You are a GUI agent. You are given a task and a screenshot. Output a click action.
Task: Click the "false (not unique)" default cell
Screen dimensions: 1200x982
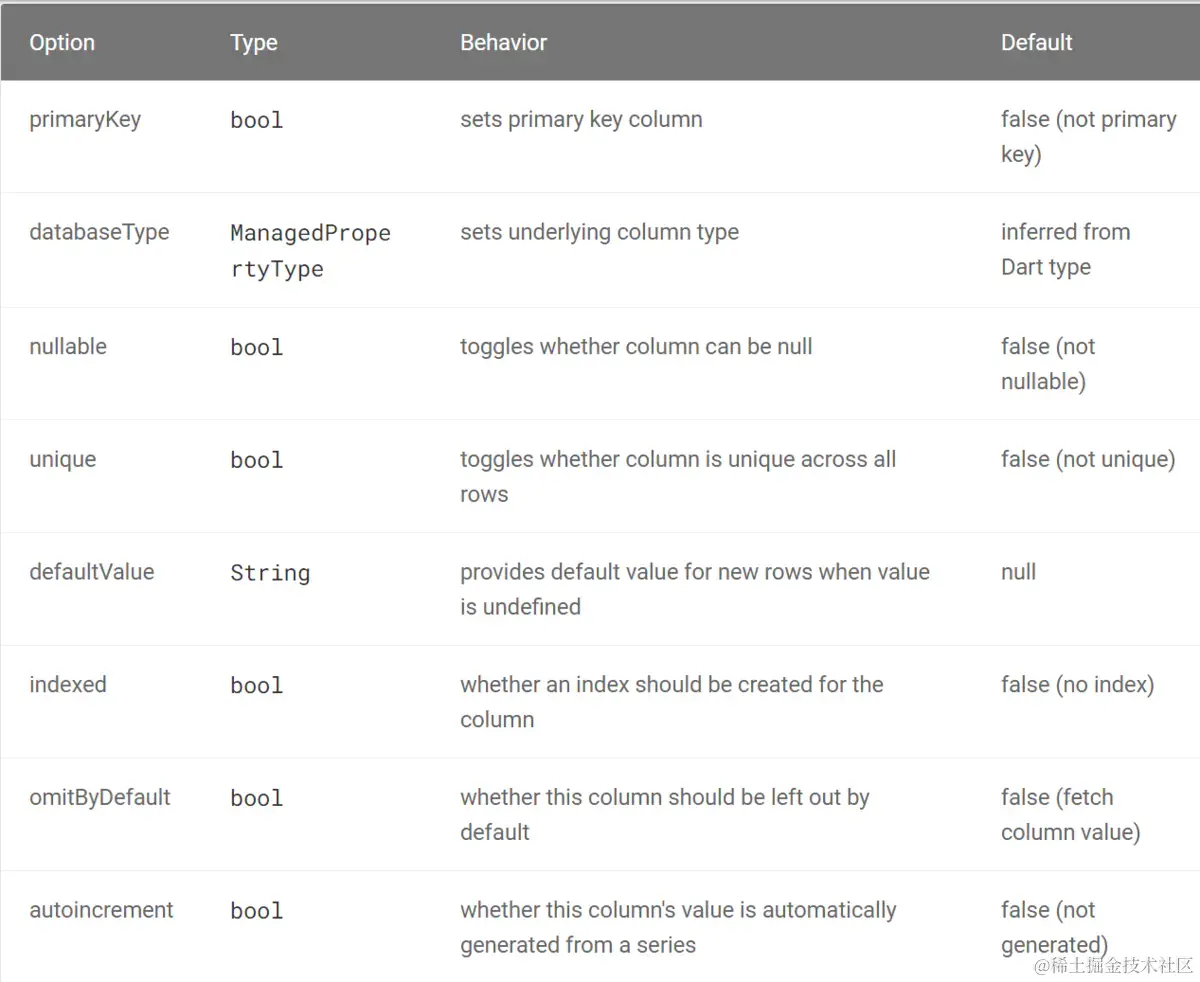click(x=1087, y=460)
